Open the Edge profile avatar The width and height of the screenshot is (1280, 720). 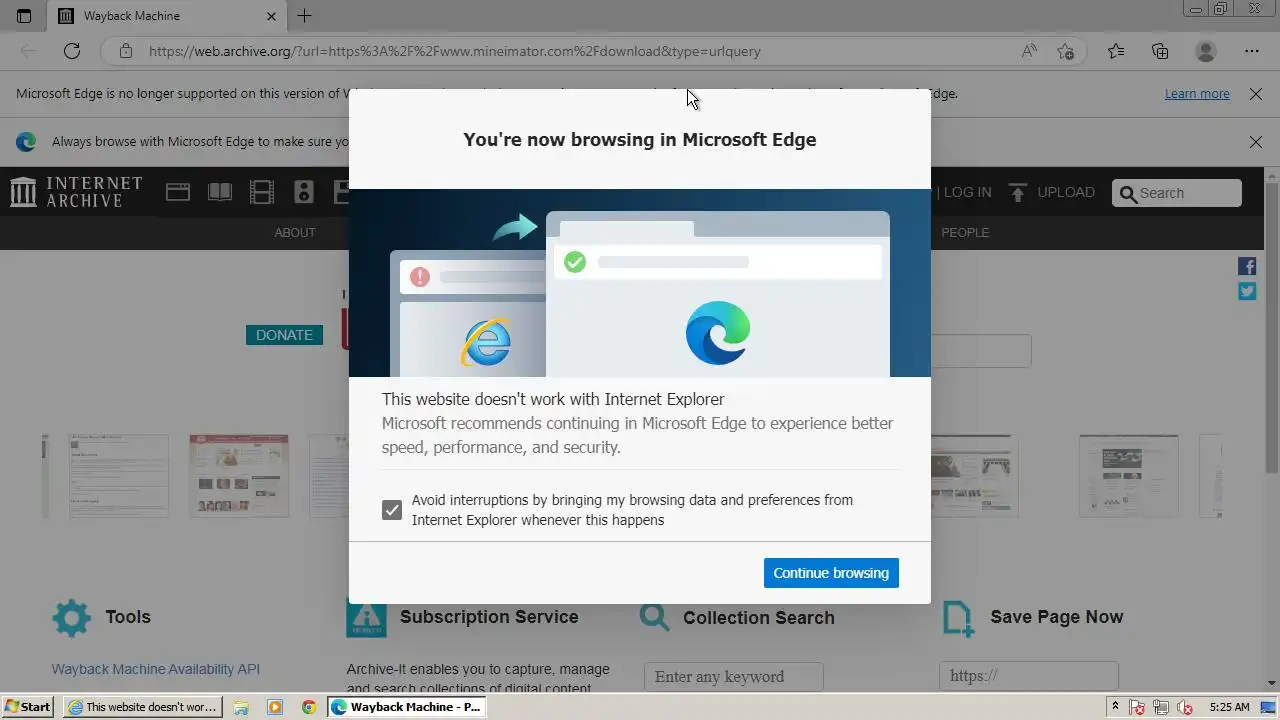(1206, 51)
